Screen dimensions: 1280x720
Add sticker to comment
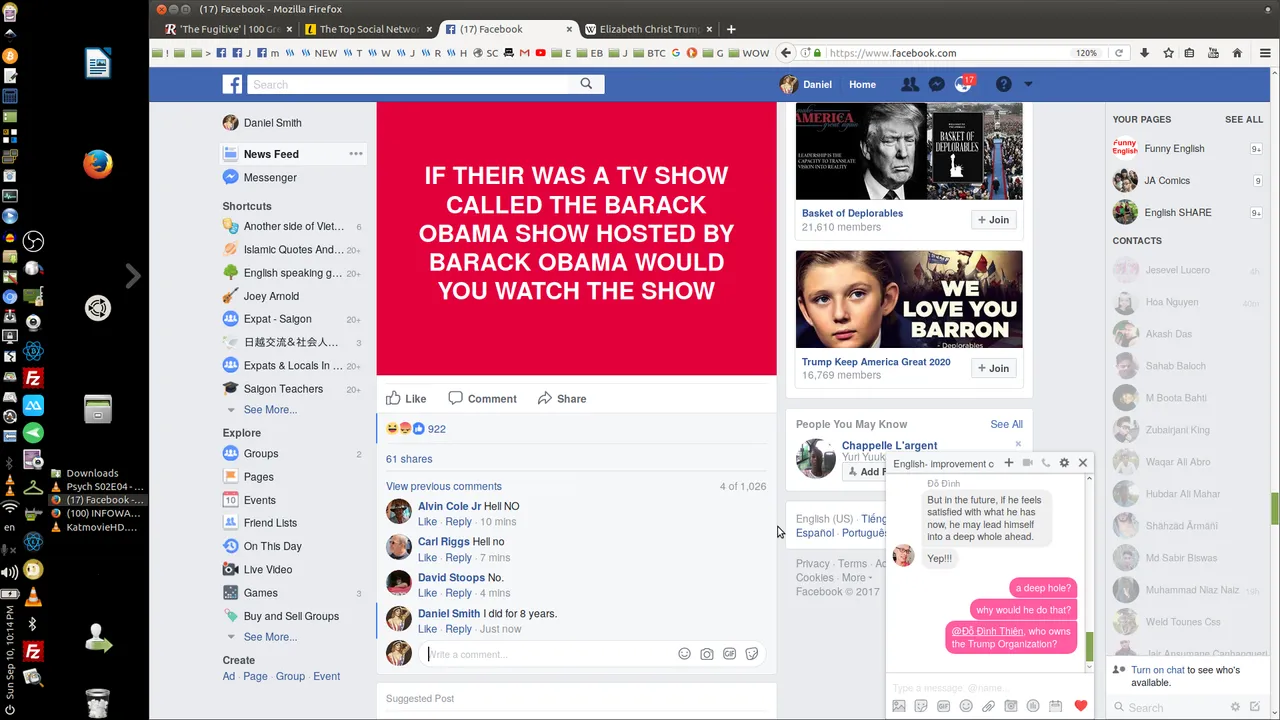tap(752, 654)
